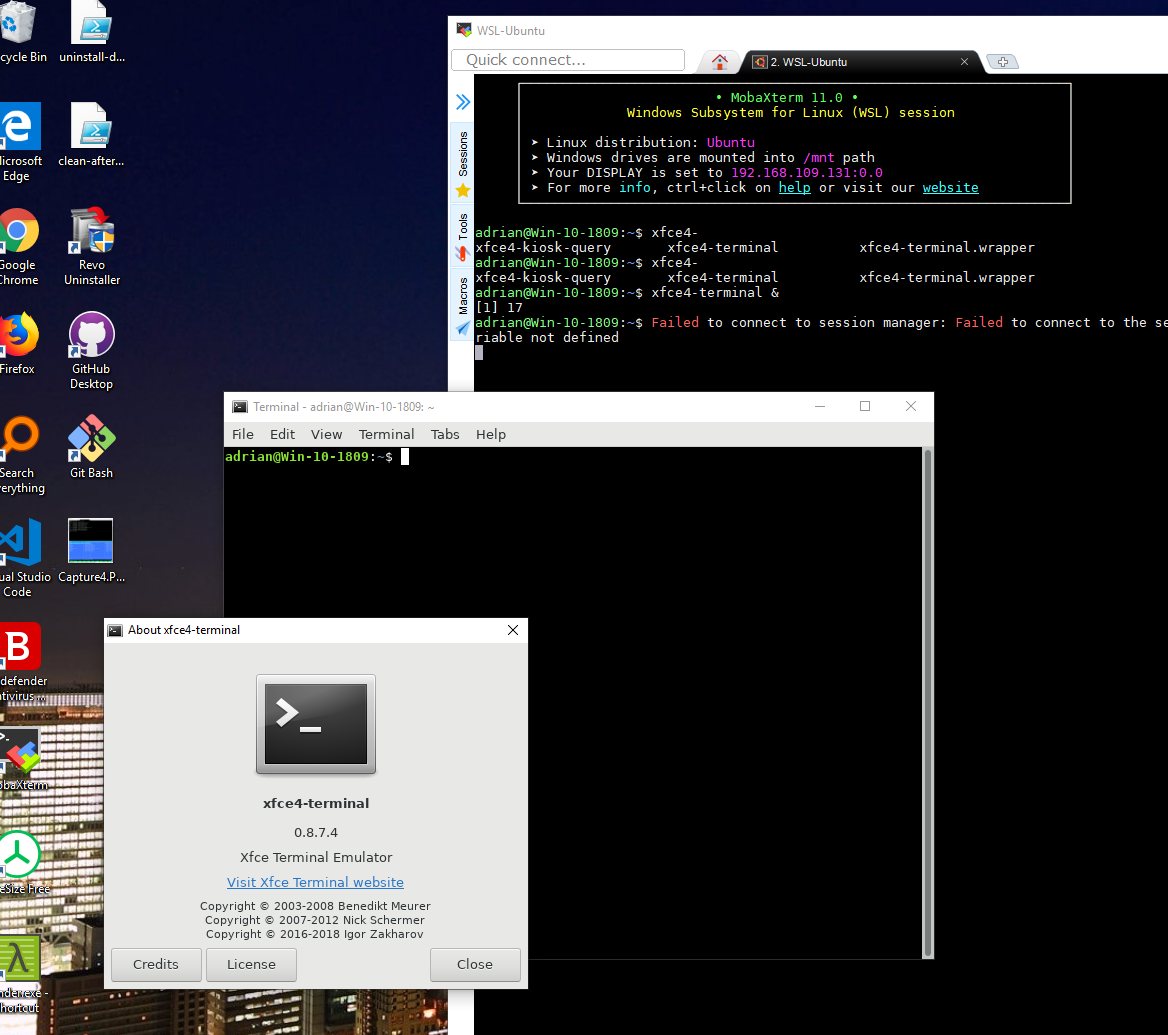The width and height of the screenshot is (1168, 1035).
Task: Click the License button in About dialog
Action: pos(251,964)
